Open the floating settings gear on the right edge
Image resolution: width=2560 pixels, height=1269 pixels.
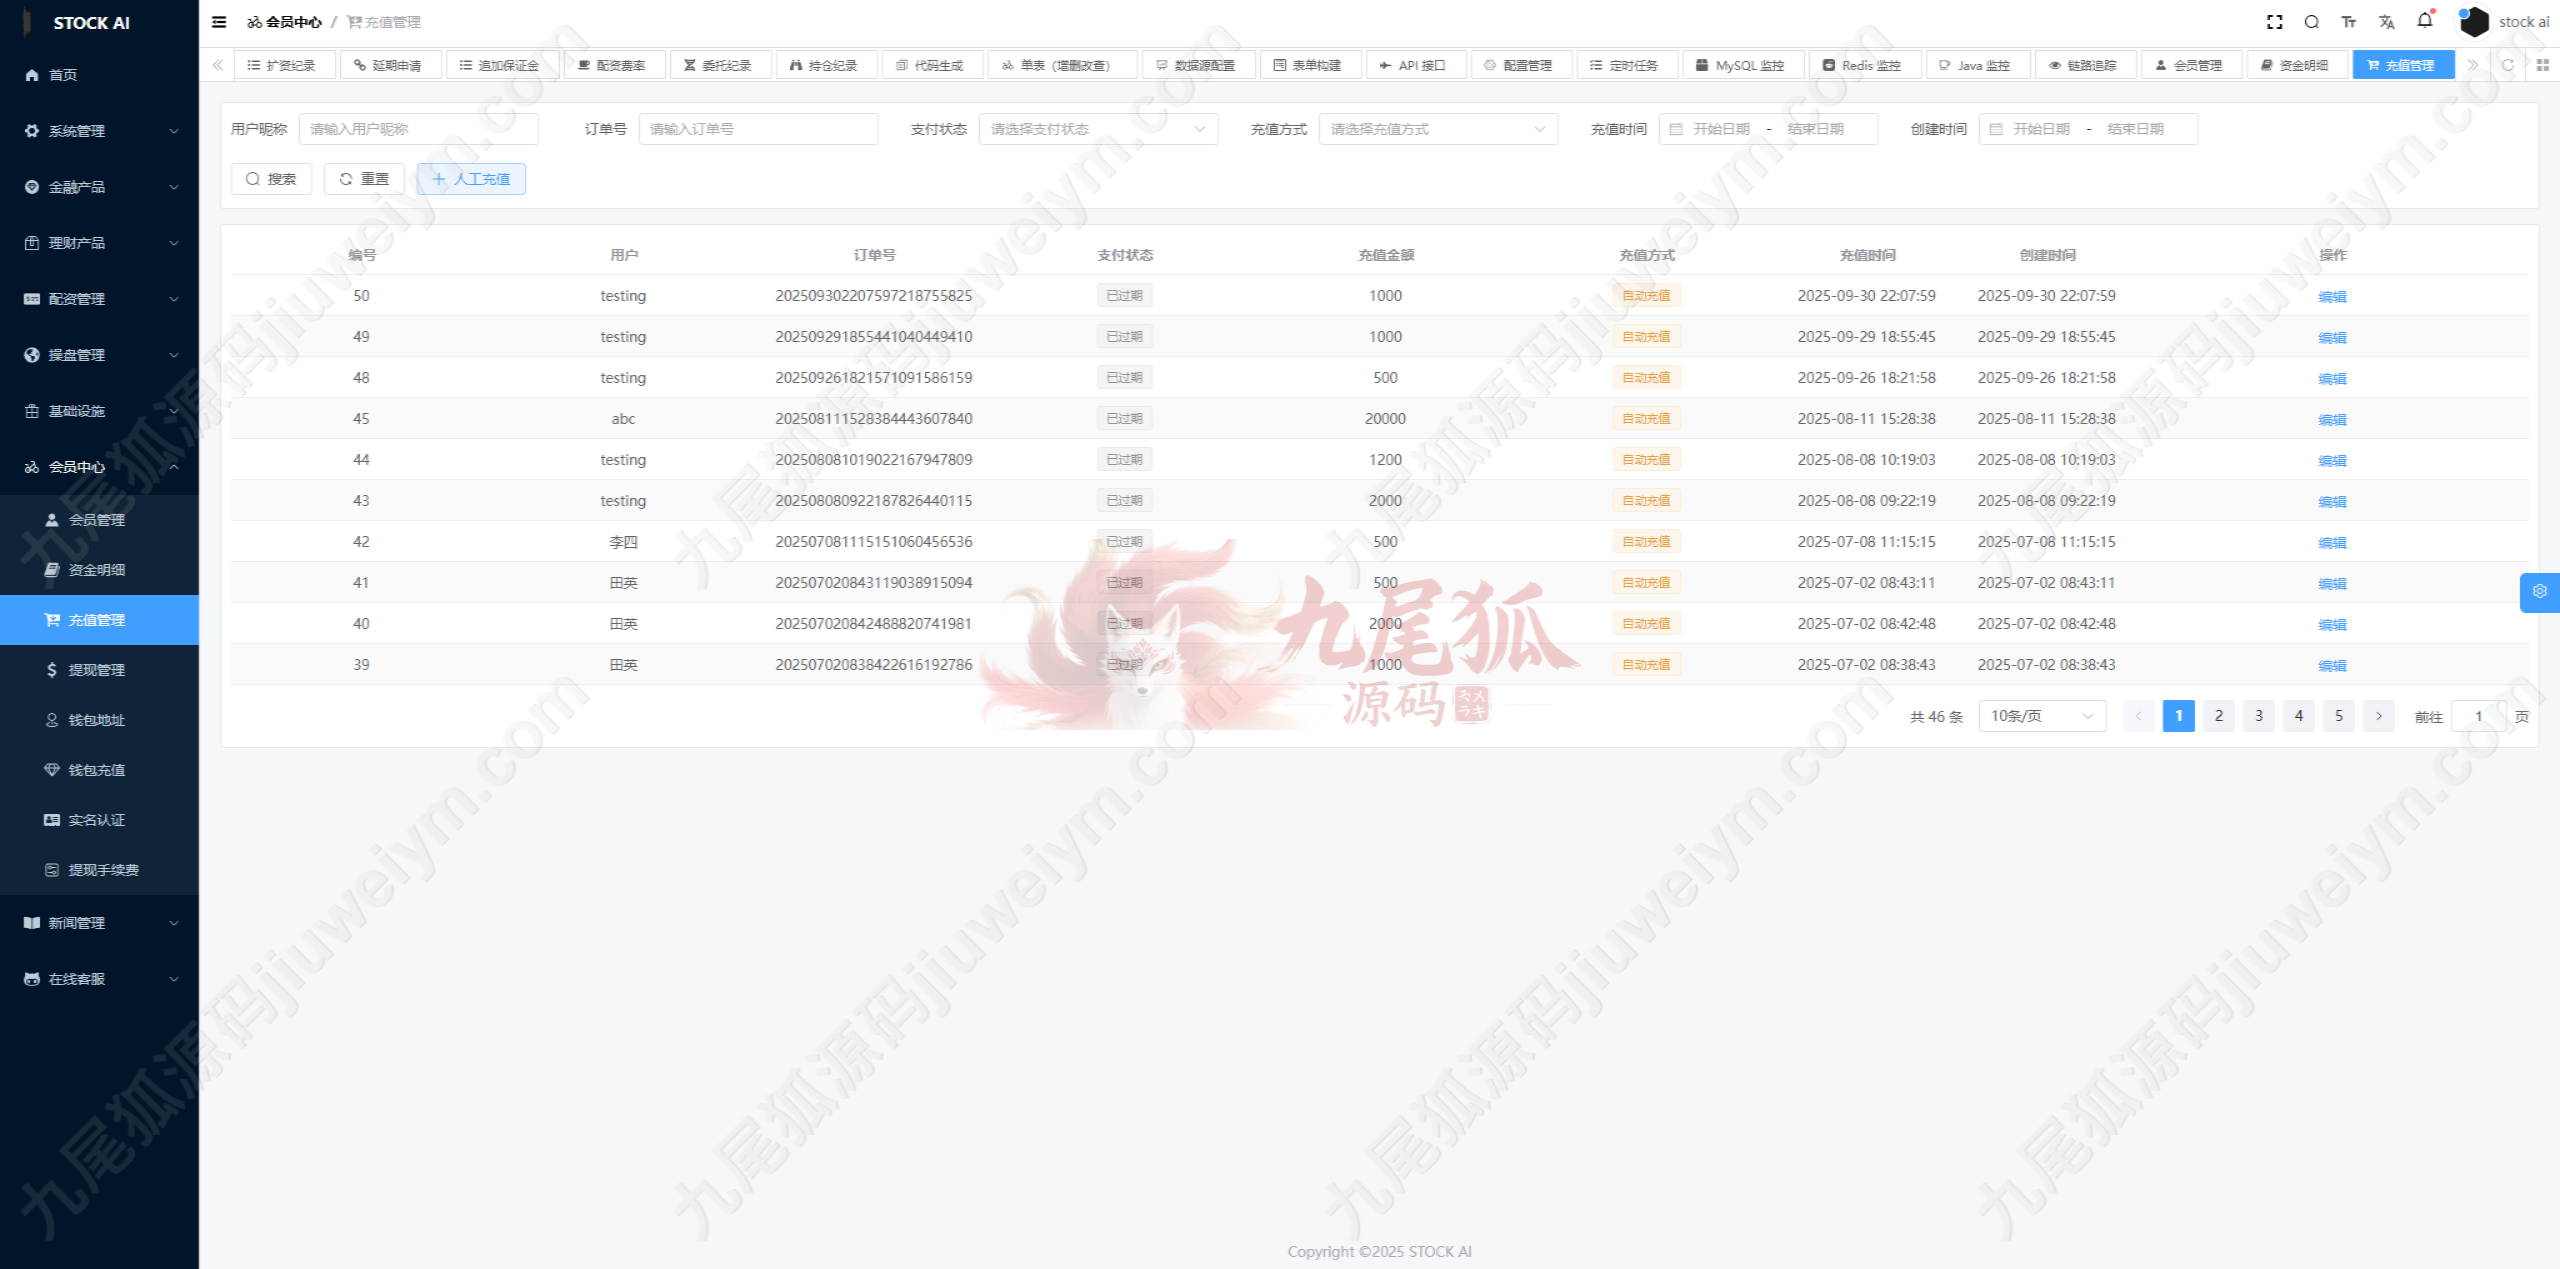pos(2539,592)
